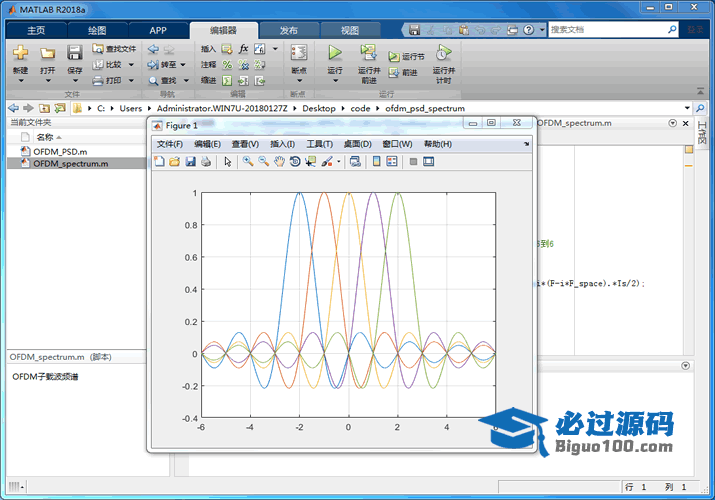This screenshot has width=715, height=500.
Task: Open the 工具(T) menu in Figure 1
Action: click(319, 144)
